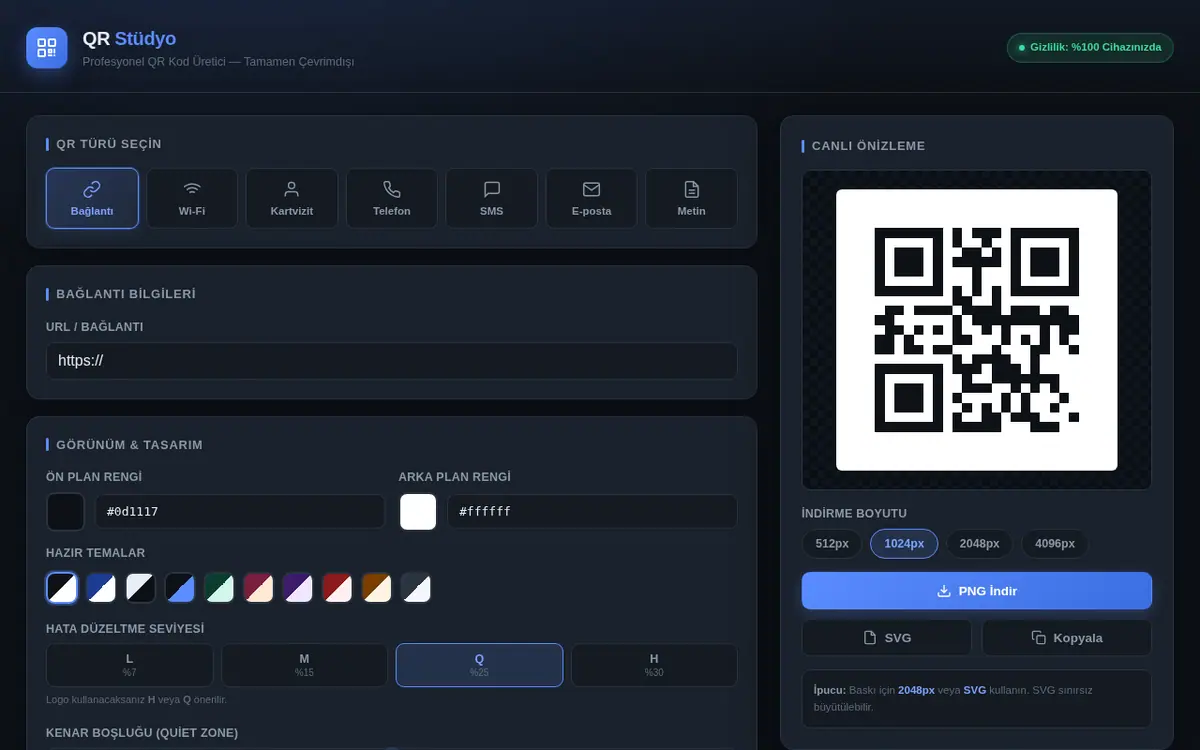This screenshot has height=750, width=1200.
Task: Select the Bağlantı QR type
Action: click(x=92, y=198)
